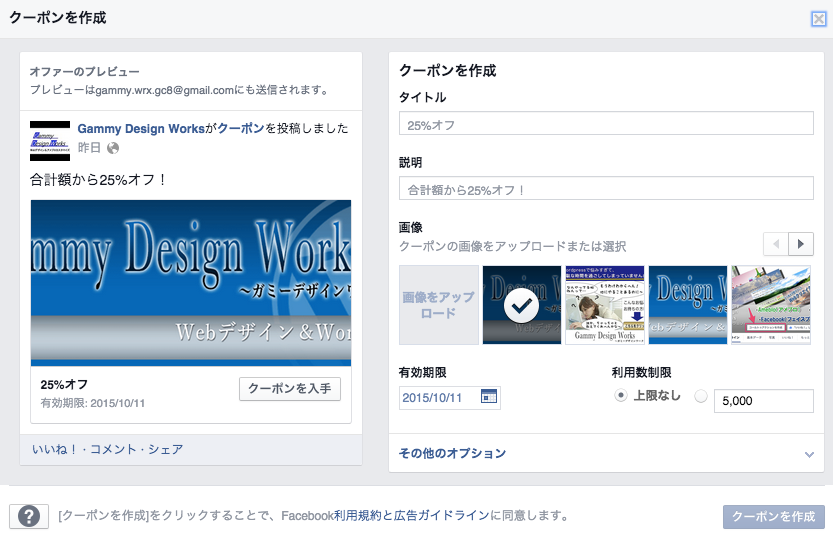Open the expiry date calendar picker

coord(489,396)
